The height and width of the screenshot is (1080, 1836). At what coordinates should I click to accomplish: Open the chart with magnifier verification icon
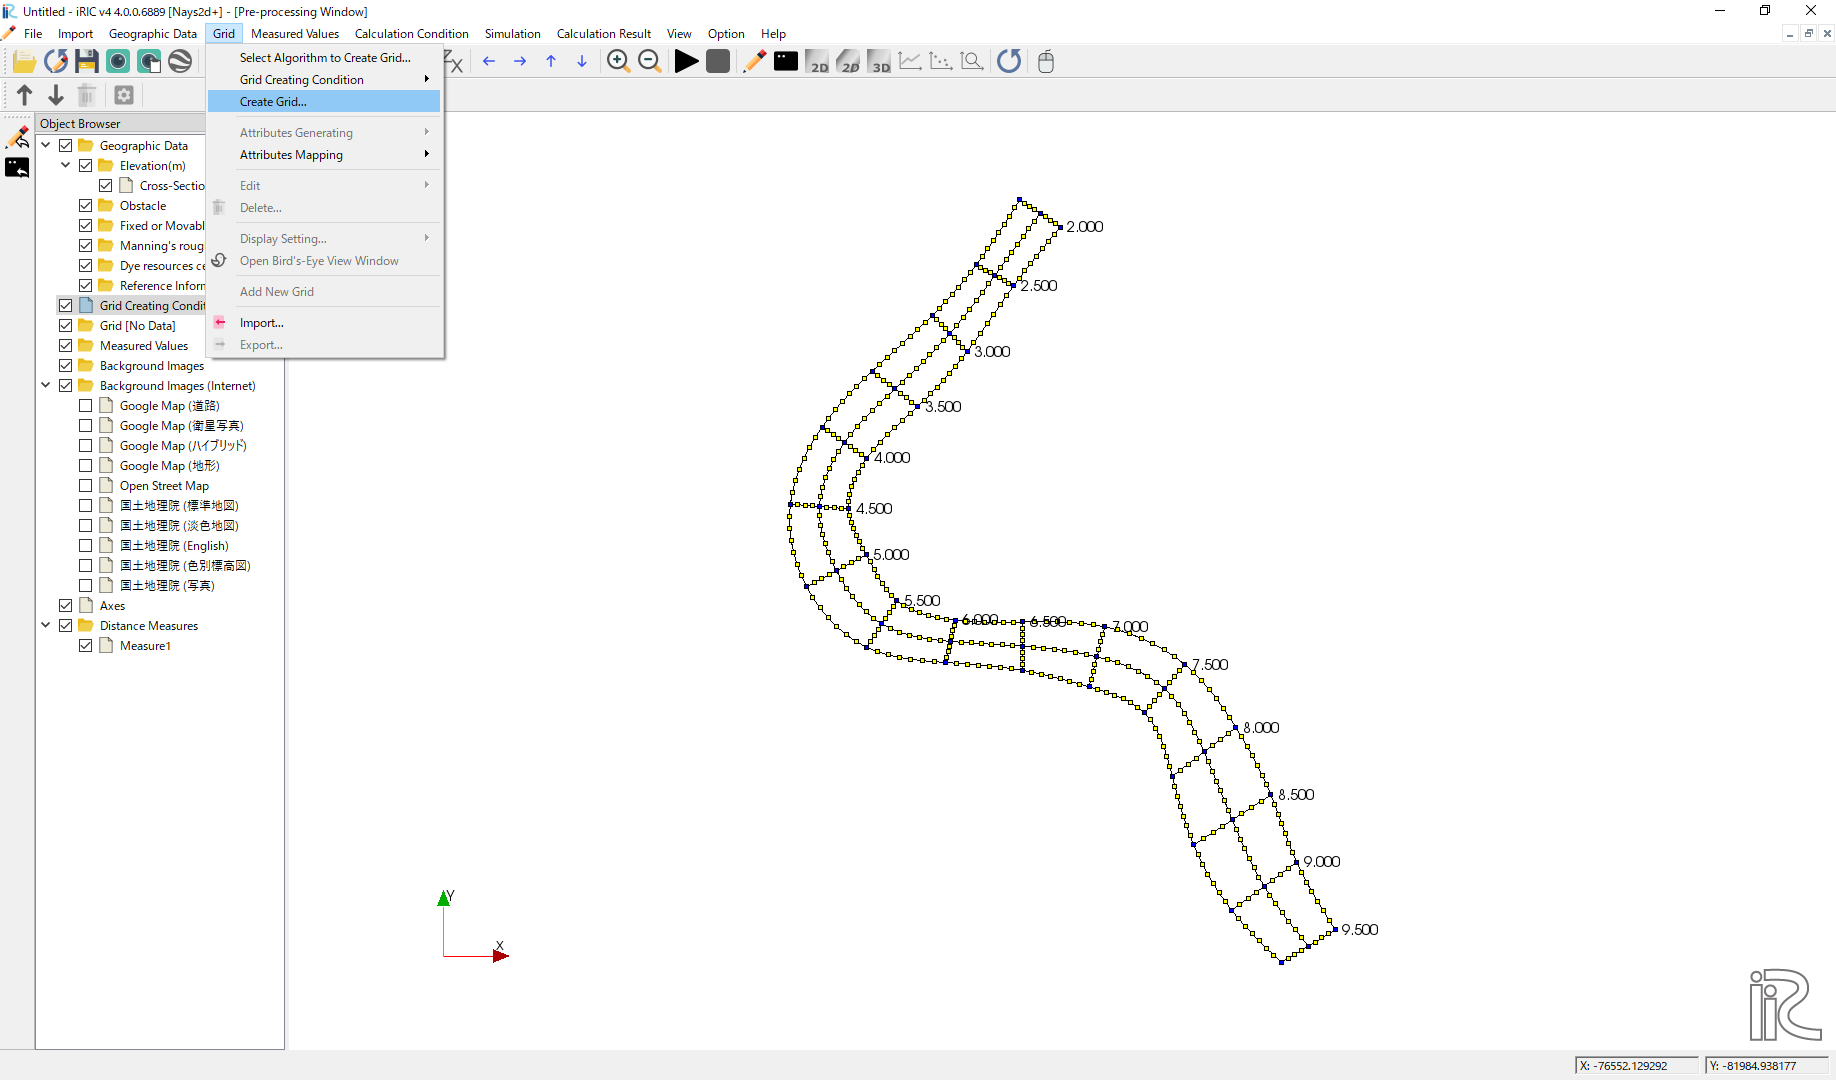(x=972, y=62)
